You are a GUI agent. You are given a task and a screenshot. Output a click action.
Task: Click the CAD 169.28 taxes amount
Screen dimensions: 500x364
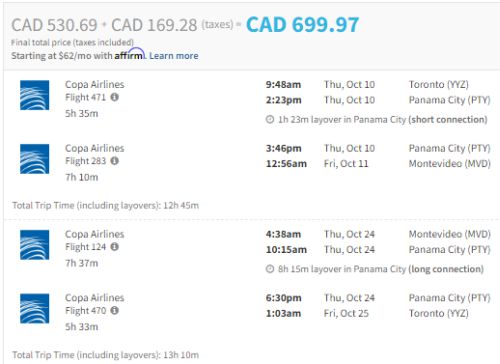coord(154,25)
